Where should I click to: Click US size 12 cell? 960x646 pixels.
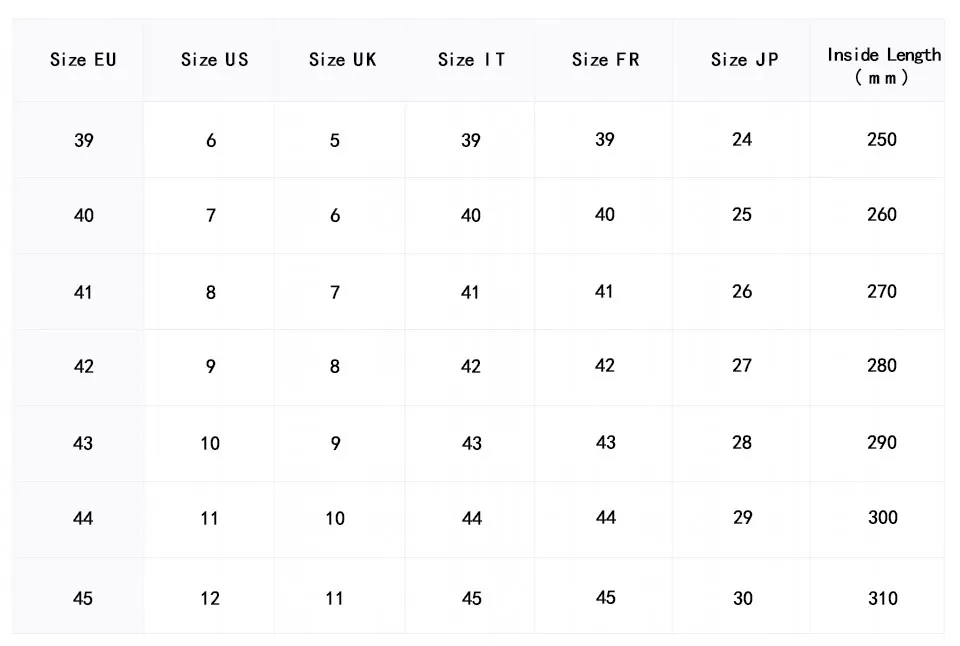pyautogui.click(x=210, y=598)
